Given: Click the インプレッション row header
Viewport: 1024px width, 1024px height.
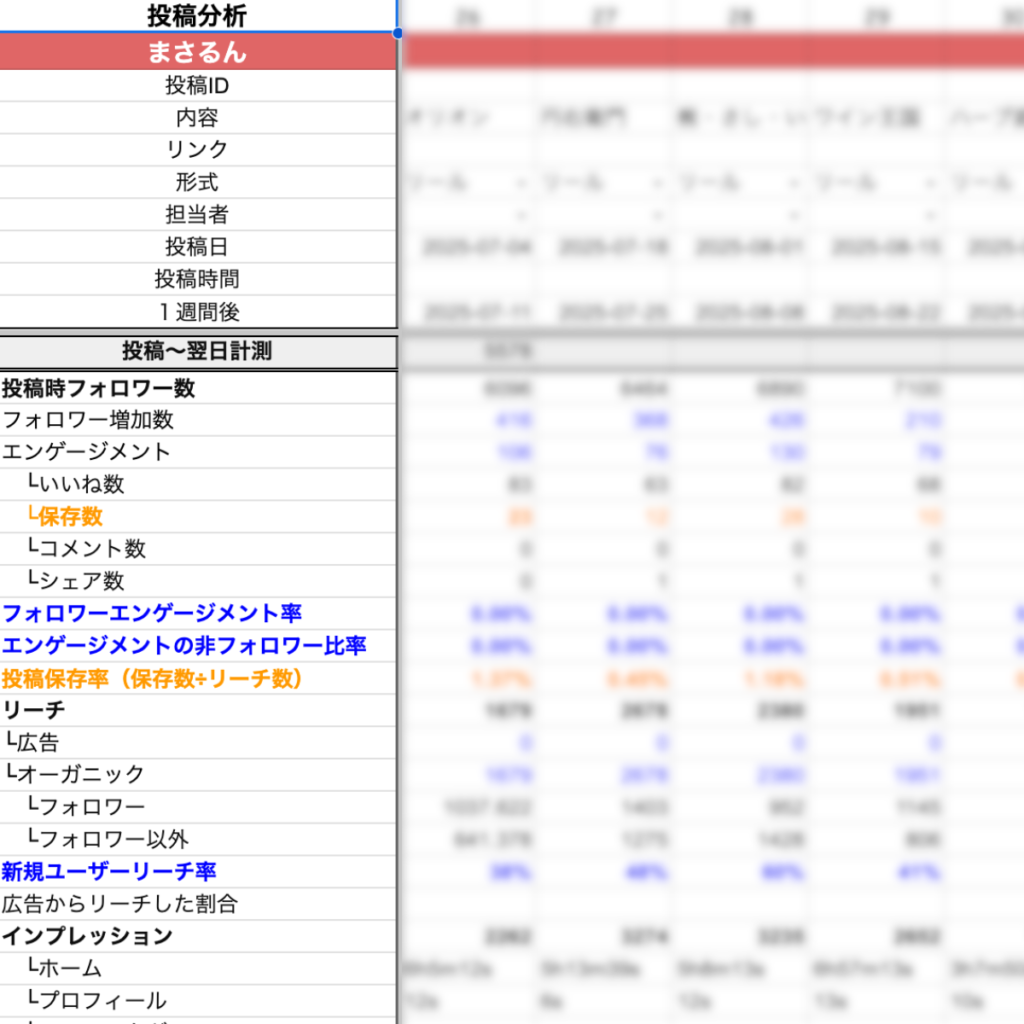Looking at the screenshot, I should pos(87,936).
